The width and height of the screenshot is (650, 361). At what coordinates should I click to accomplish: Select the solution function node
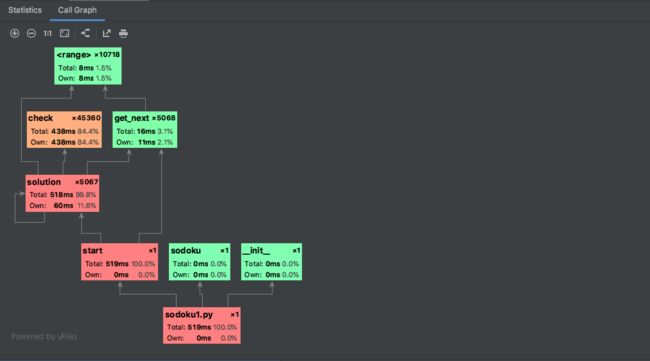pos(62,193)
